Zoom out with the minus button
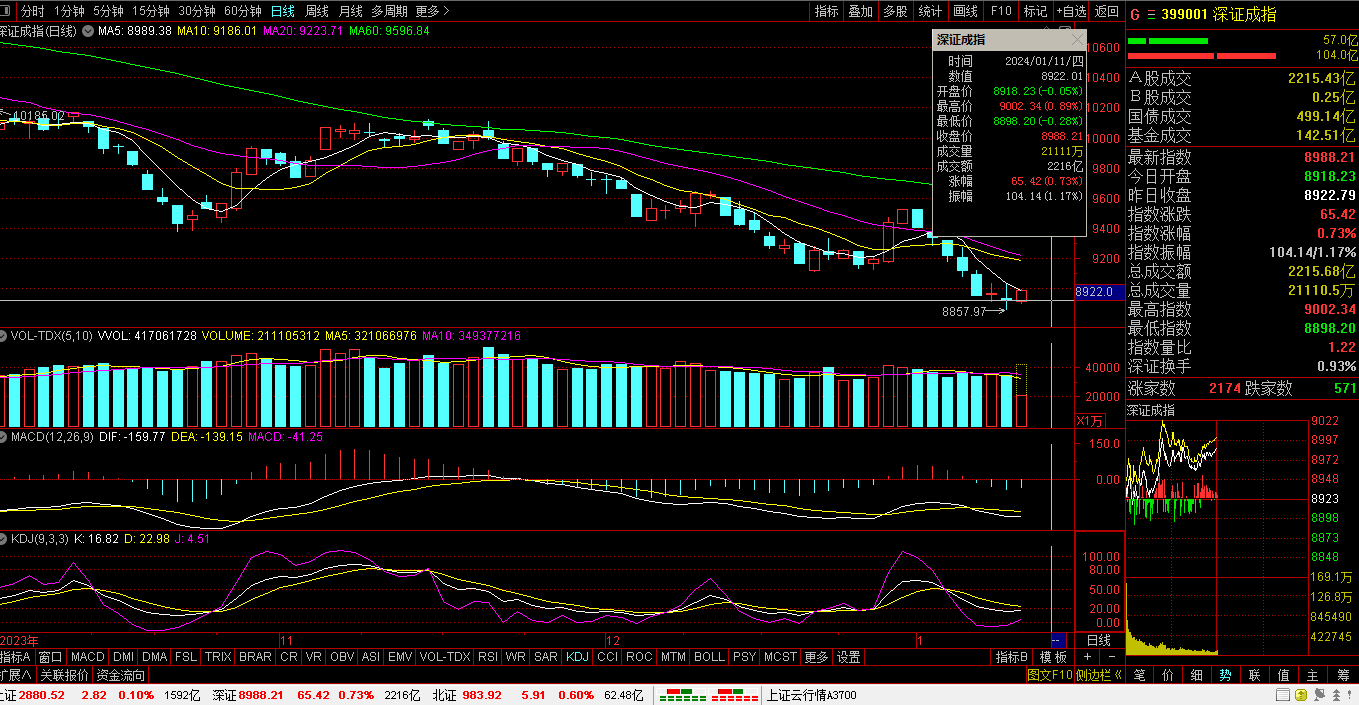 pos(1114,657)
